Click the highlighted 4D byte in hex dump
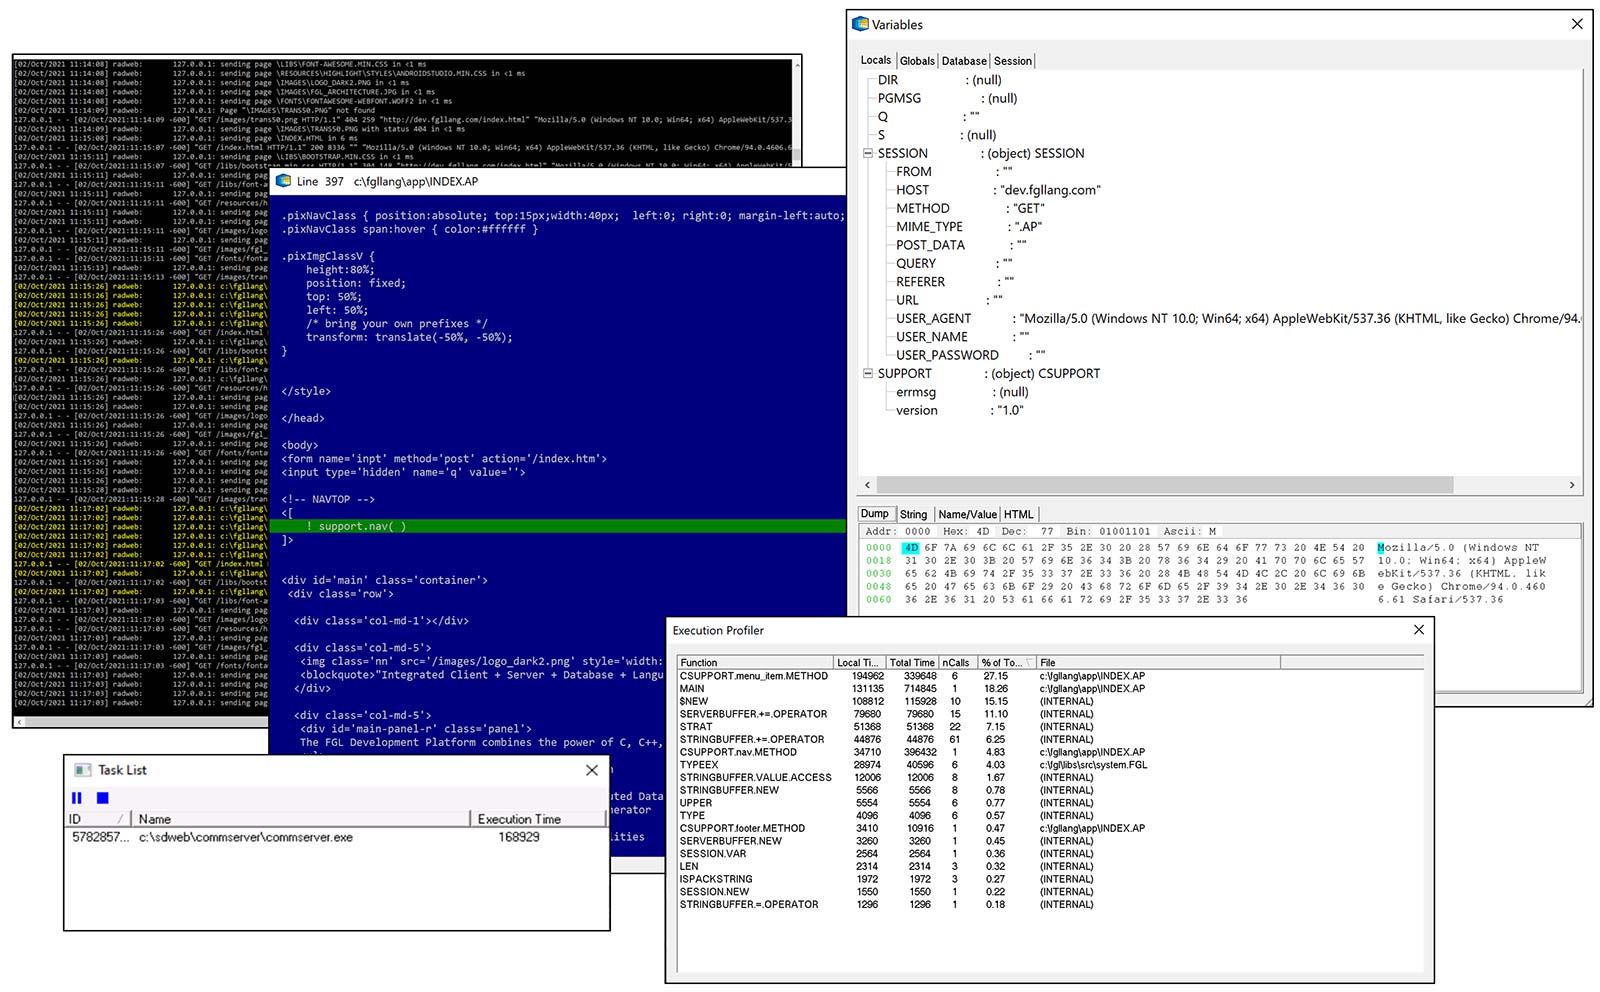The image size is (1600, 992). (x=910, y=548)
